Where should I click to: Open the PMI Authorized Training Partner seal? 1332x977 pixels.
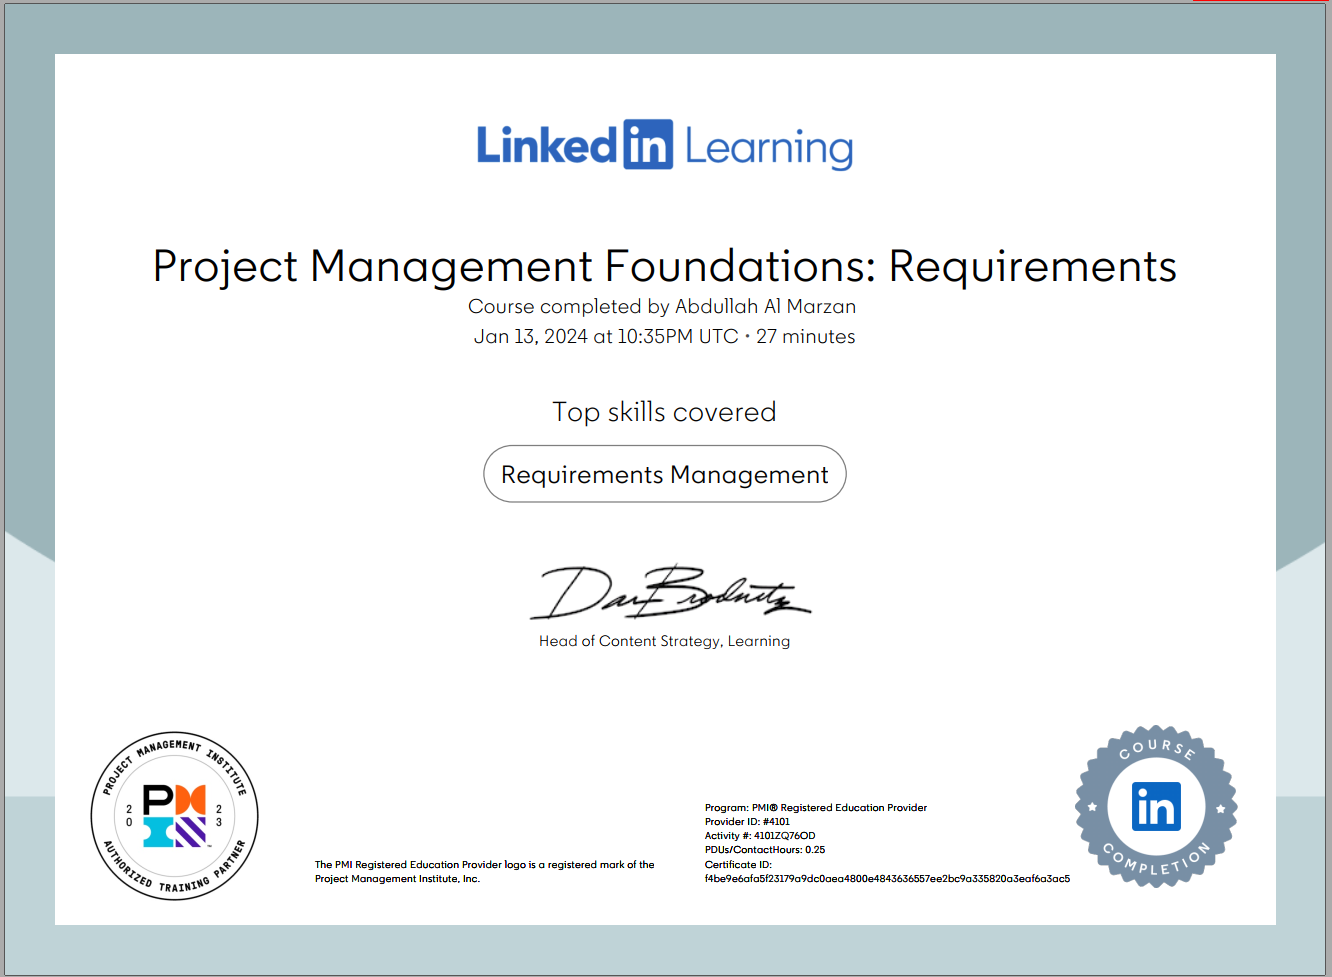(174, 817)
